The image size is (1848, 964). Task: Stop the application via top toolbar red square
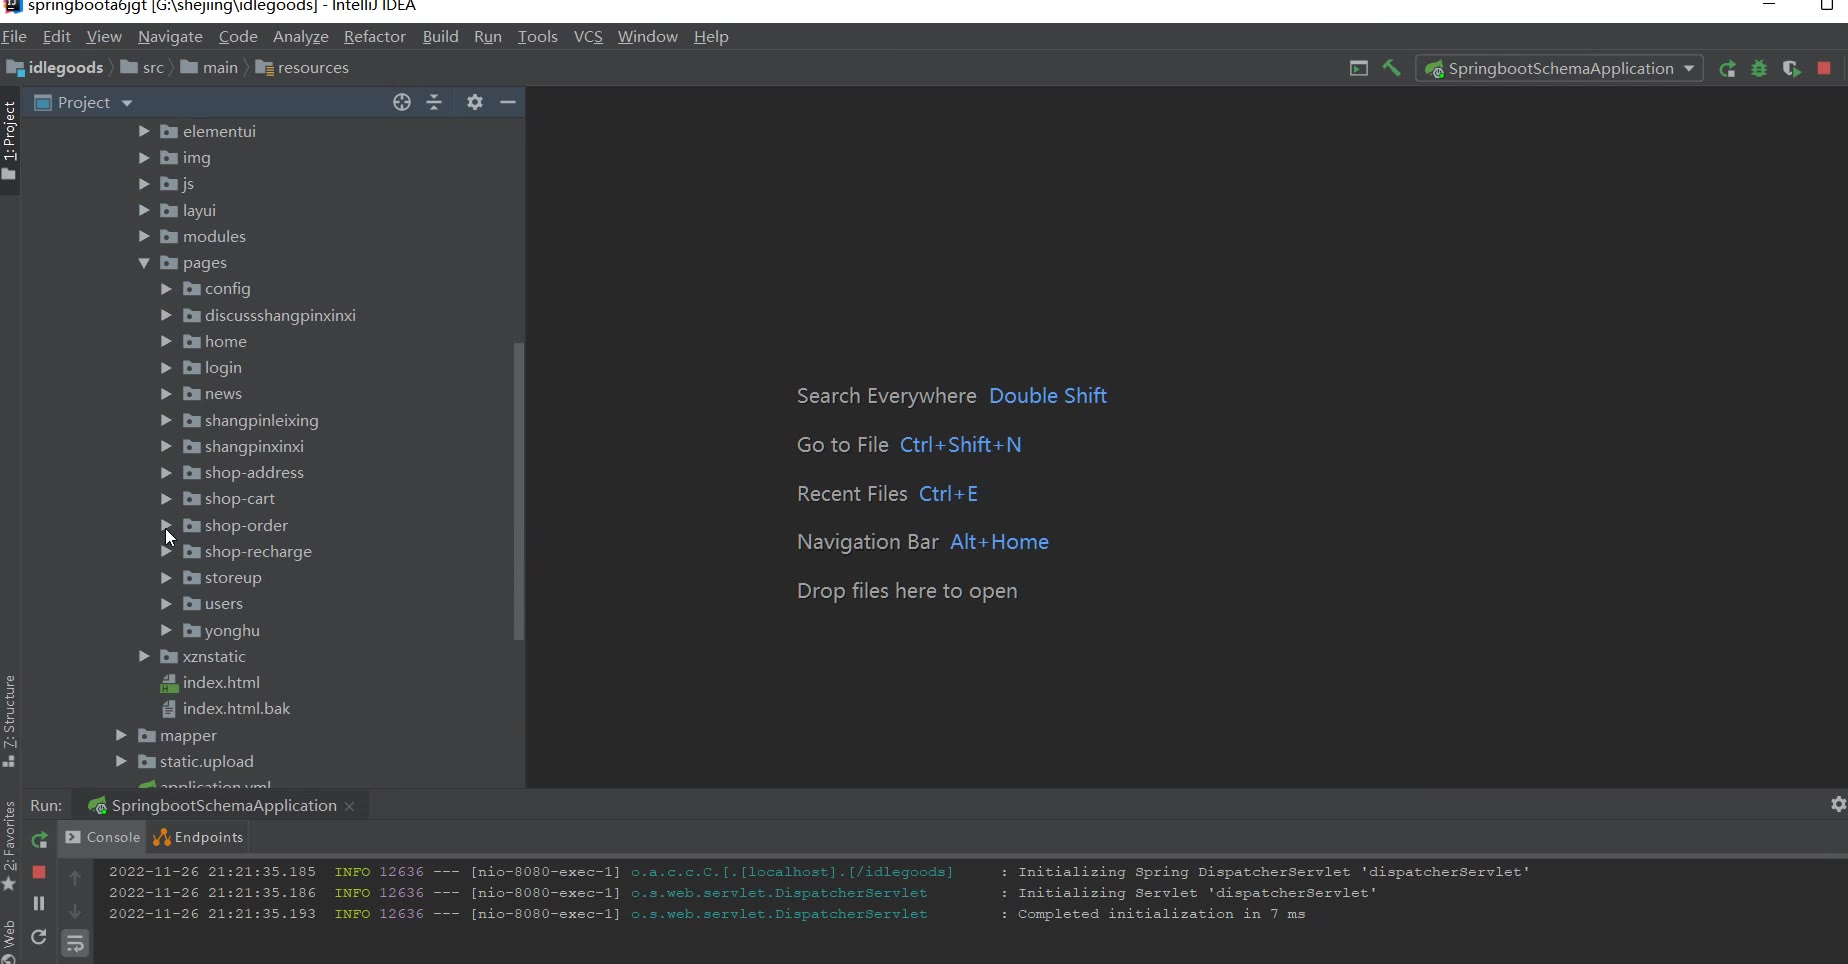[x=1824, y=68]
